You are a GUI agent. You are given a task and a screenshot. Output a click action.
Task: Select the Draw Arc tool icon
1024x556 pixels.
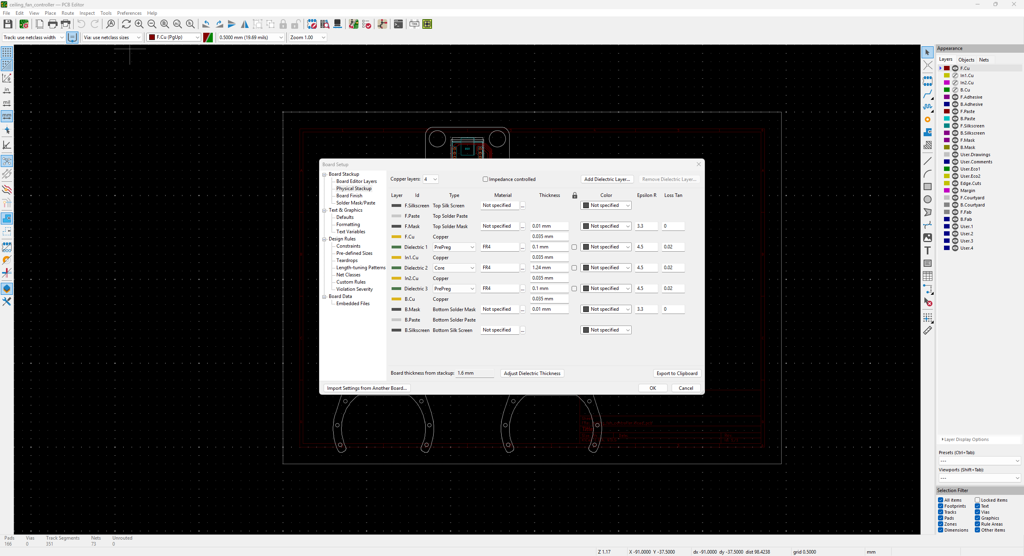pyautogui.click(x=927, y=174)
